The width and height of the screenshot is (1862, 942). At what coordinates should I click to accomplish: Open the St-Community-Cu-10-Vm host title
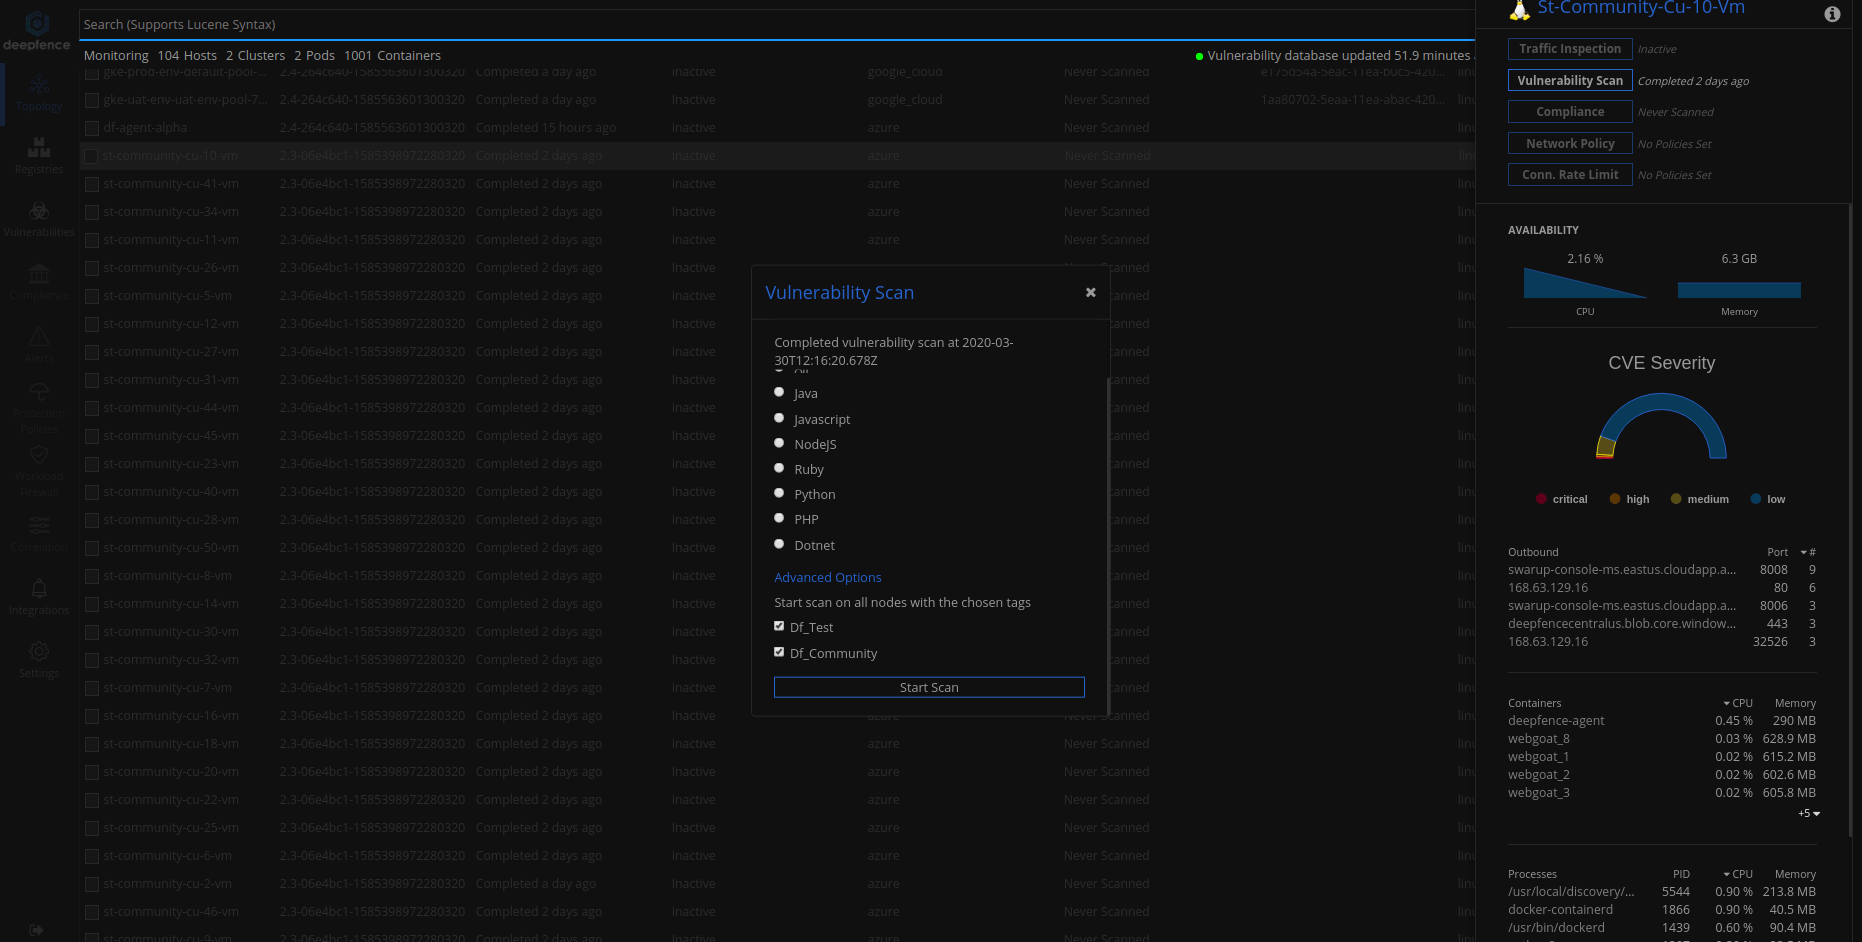tap(1641, 8)
